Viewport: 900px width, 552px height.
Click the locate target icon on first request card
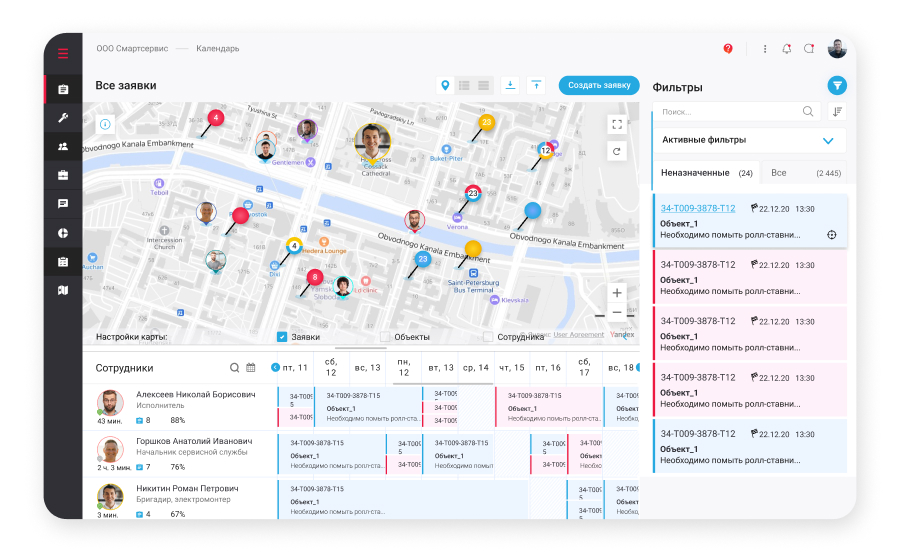click(x=832, y=235)
